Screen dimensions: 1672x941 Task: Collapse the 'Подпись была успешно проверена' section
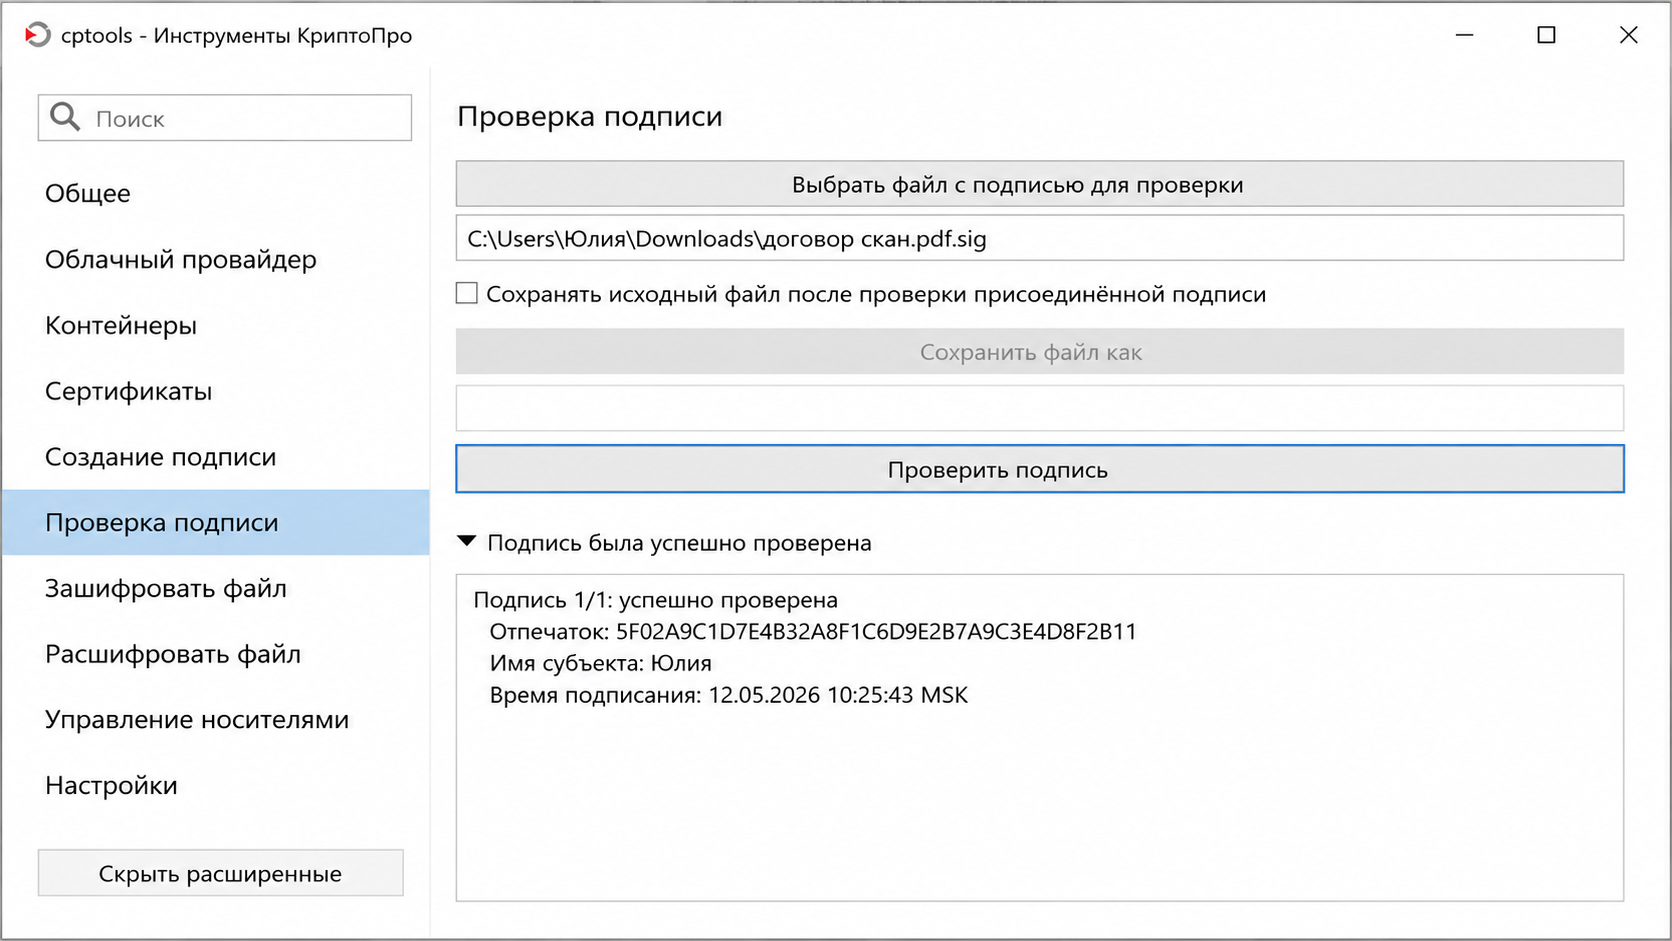point(466,542)
